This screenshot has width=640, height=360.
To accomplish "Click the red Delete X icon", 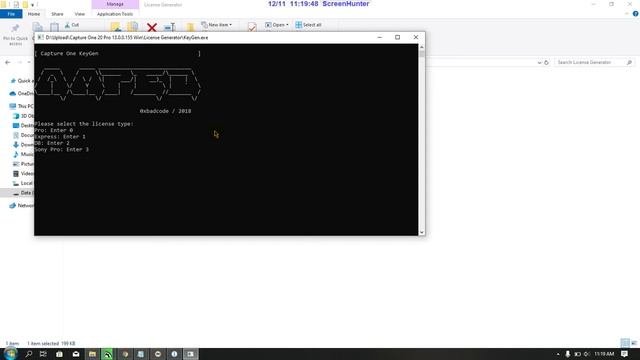I will coord(152,27).
